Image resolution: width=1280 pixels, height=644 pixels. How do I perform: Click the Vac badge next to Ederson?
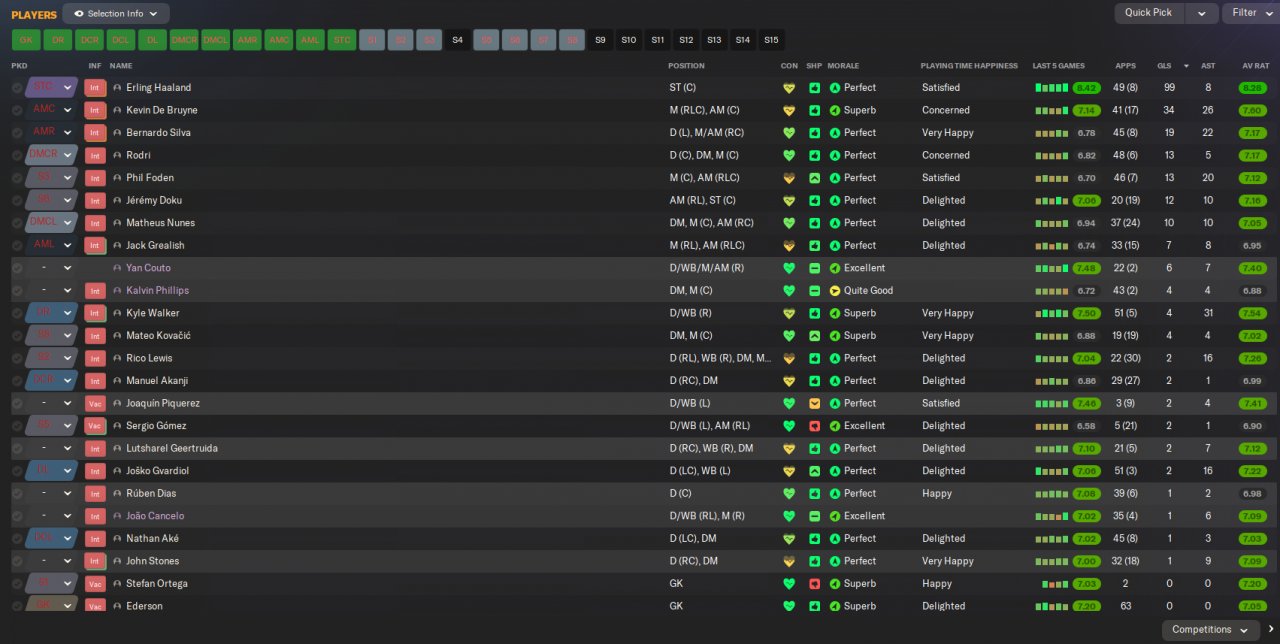[x=95, y=606]
